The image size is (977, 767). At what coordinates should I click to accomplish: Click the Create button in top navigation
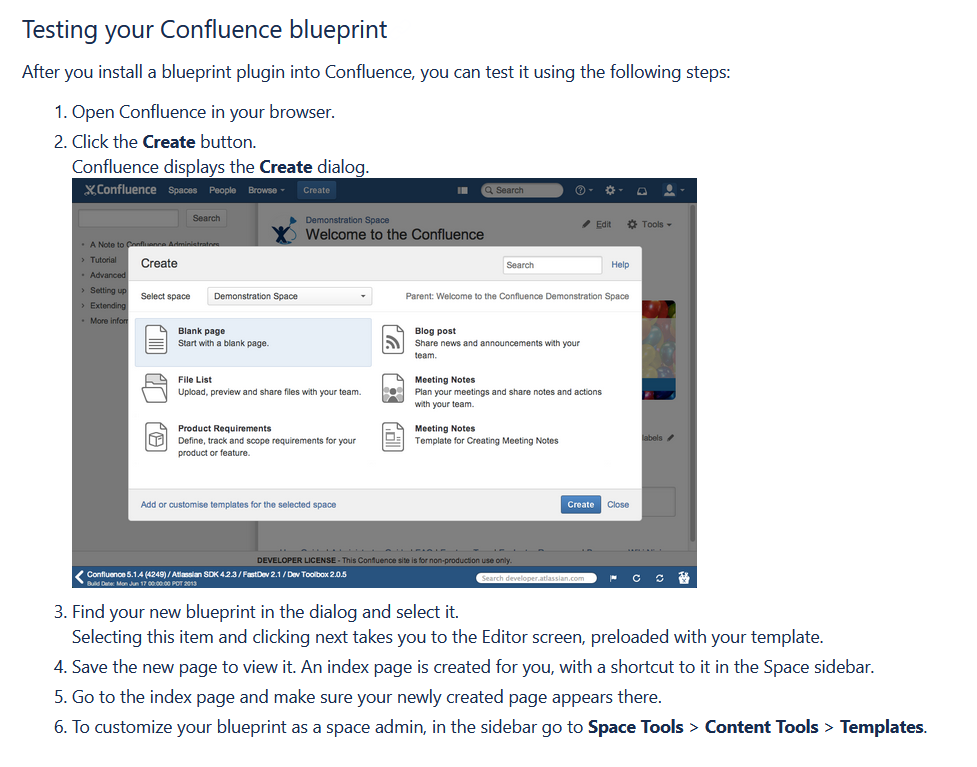pos(317,190)
